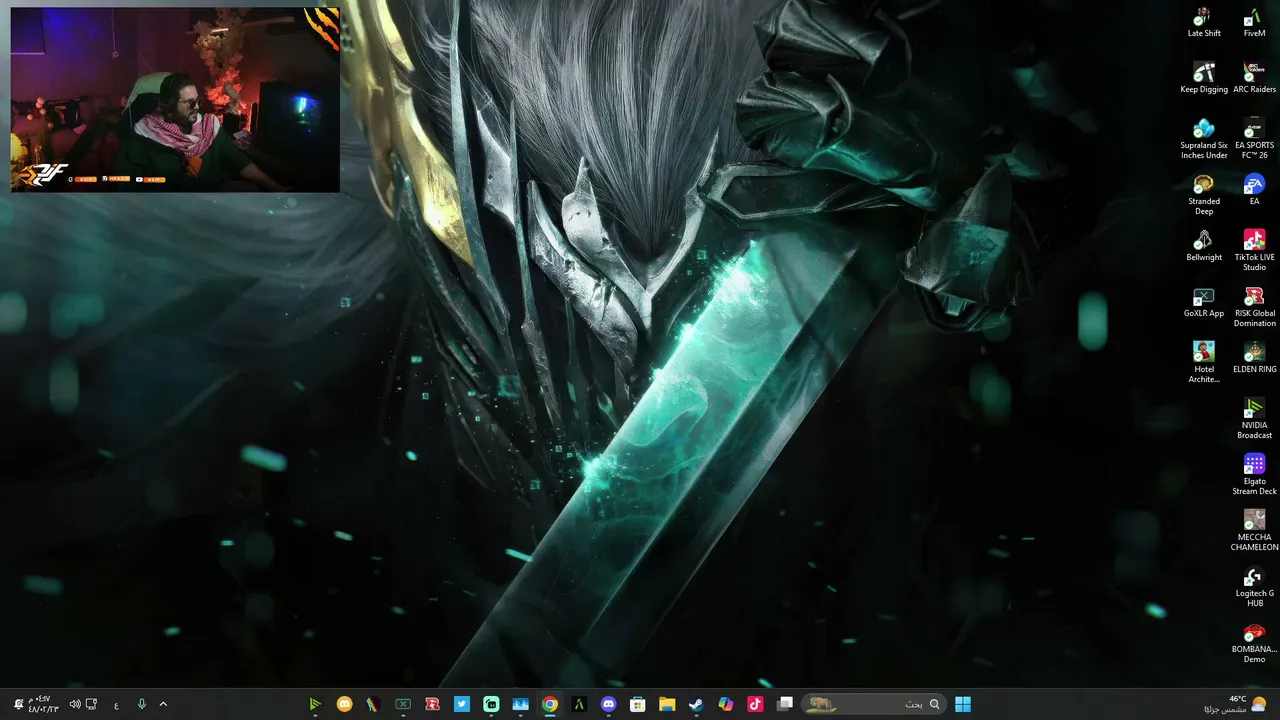
Task: Select the MECCHA CHAMELEON desktop icon
Action: (x=1254, y=531)
